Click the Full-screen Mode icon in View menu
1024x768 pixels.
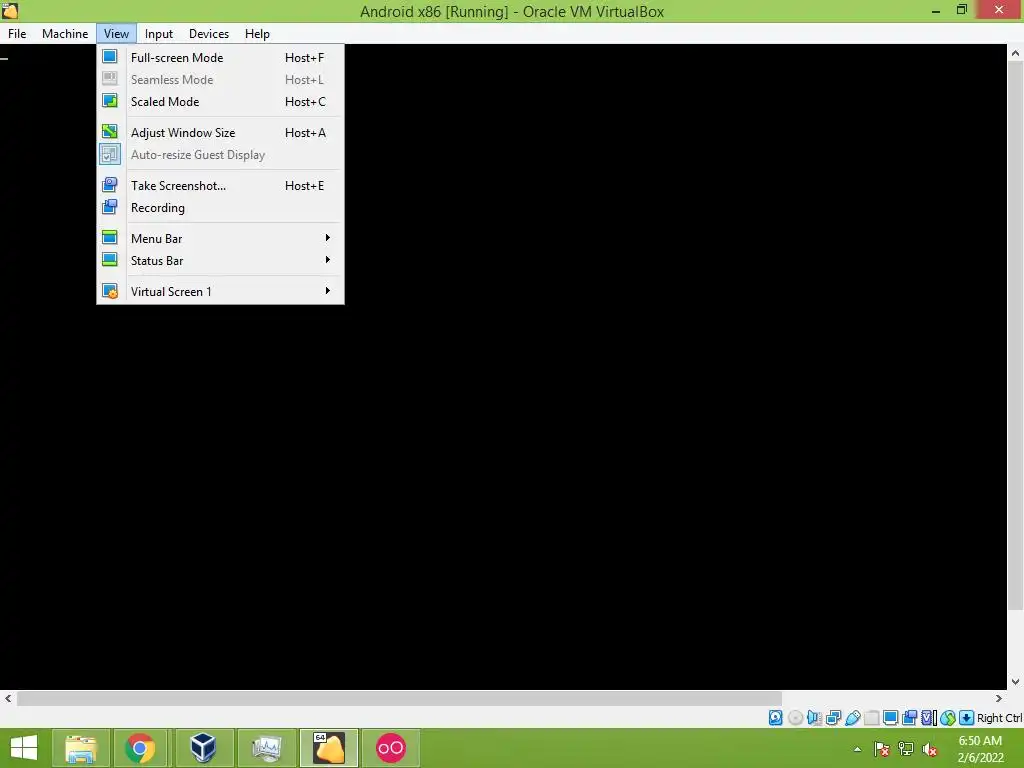(x=110, y=57)
